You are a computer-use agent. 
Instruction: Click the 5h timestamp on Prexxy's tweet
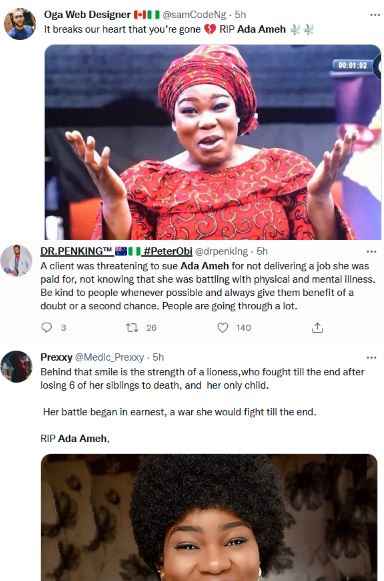coord(158,357)
